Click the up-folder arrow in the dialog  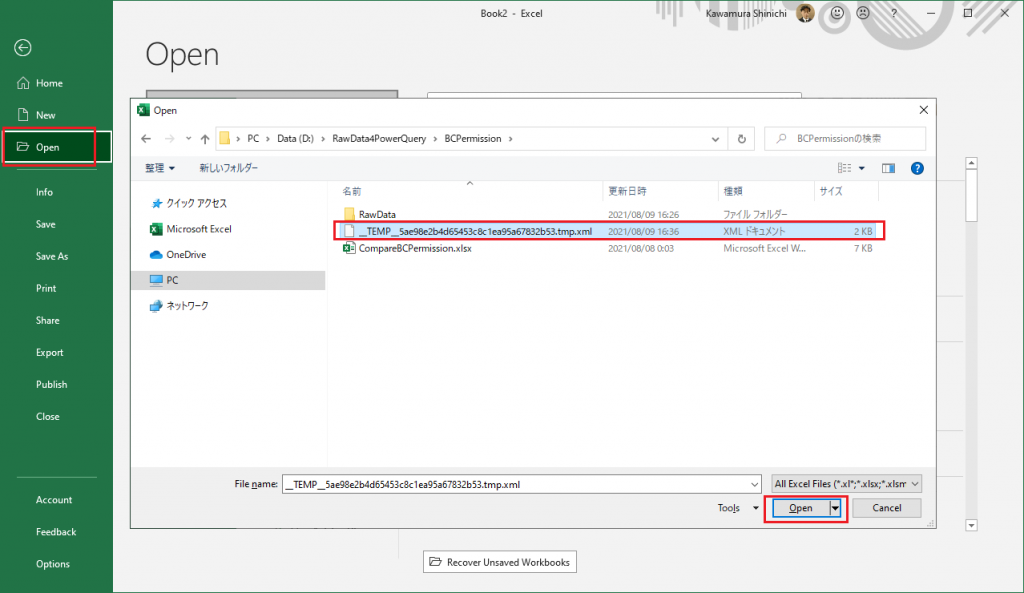tap(205, 139)
